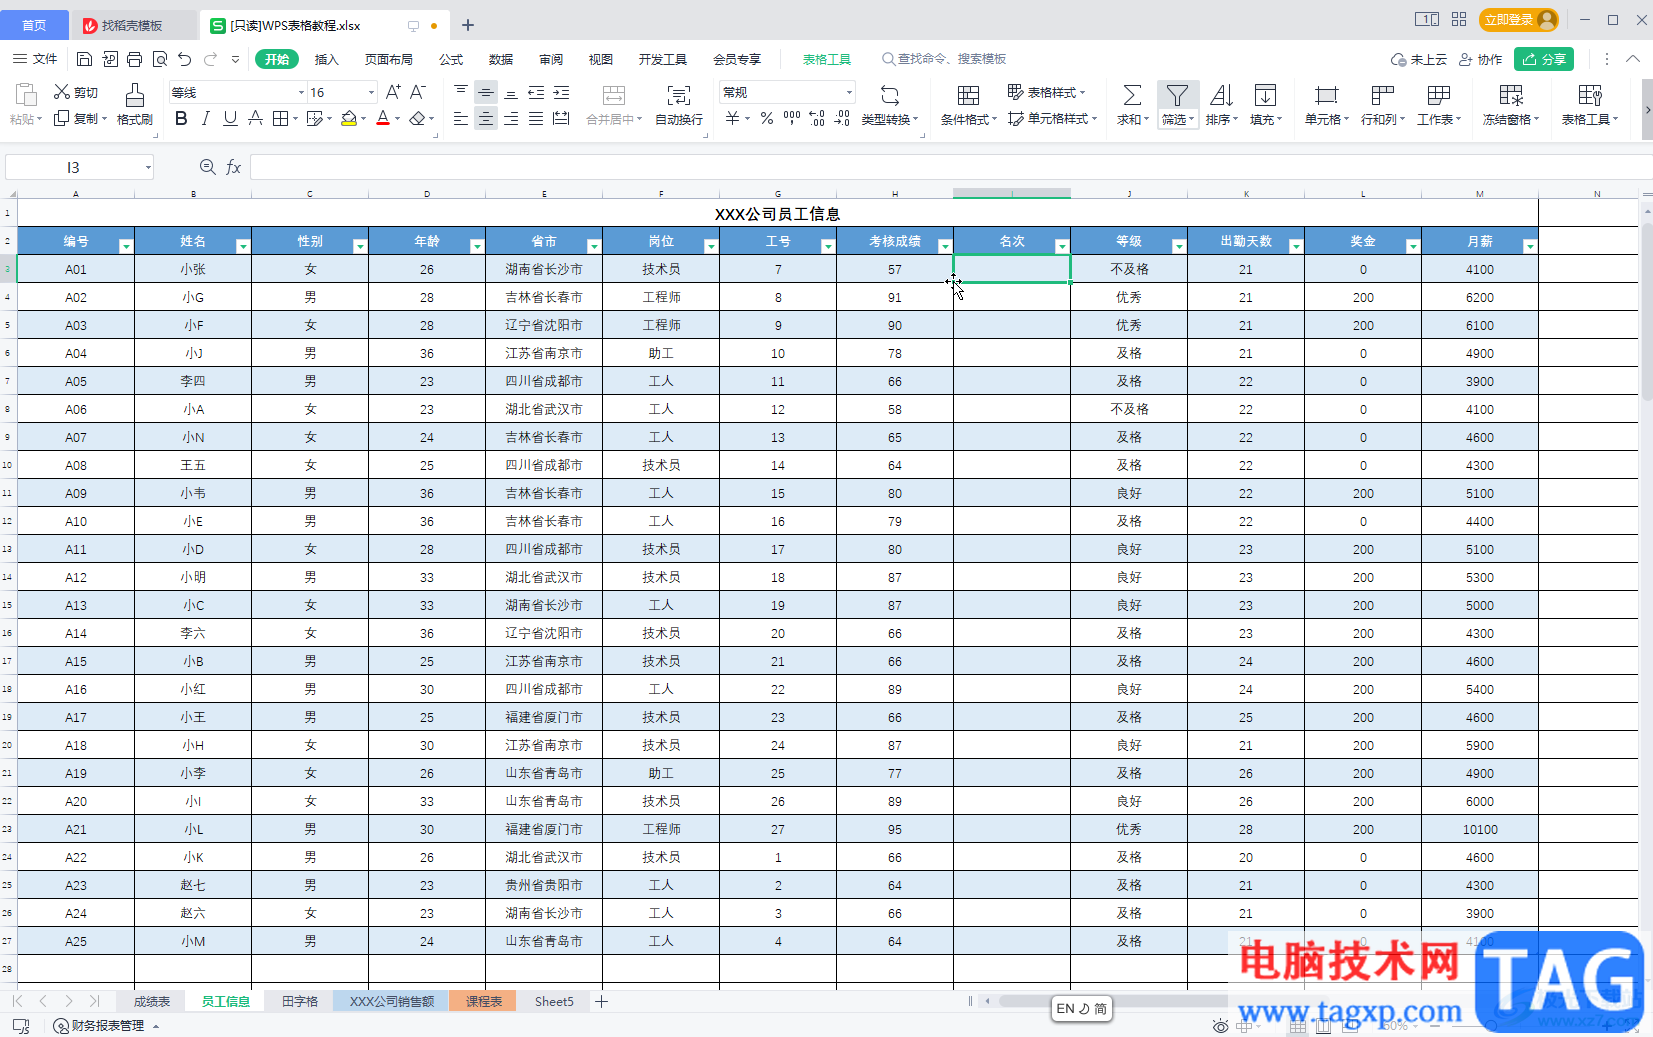Toggle vertical middle alignment
The image size is (1653, 1037).
(486, 92)
